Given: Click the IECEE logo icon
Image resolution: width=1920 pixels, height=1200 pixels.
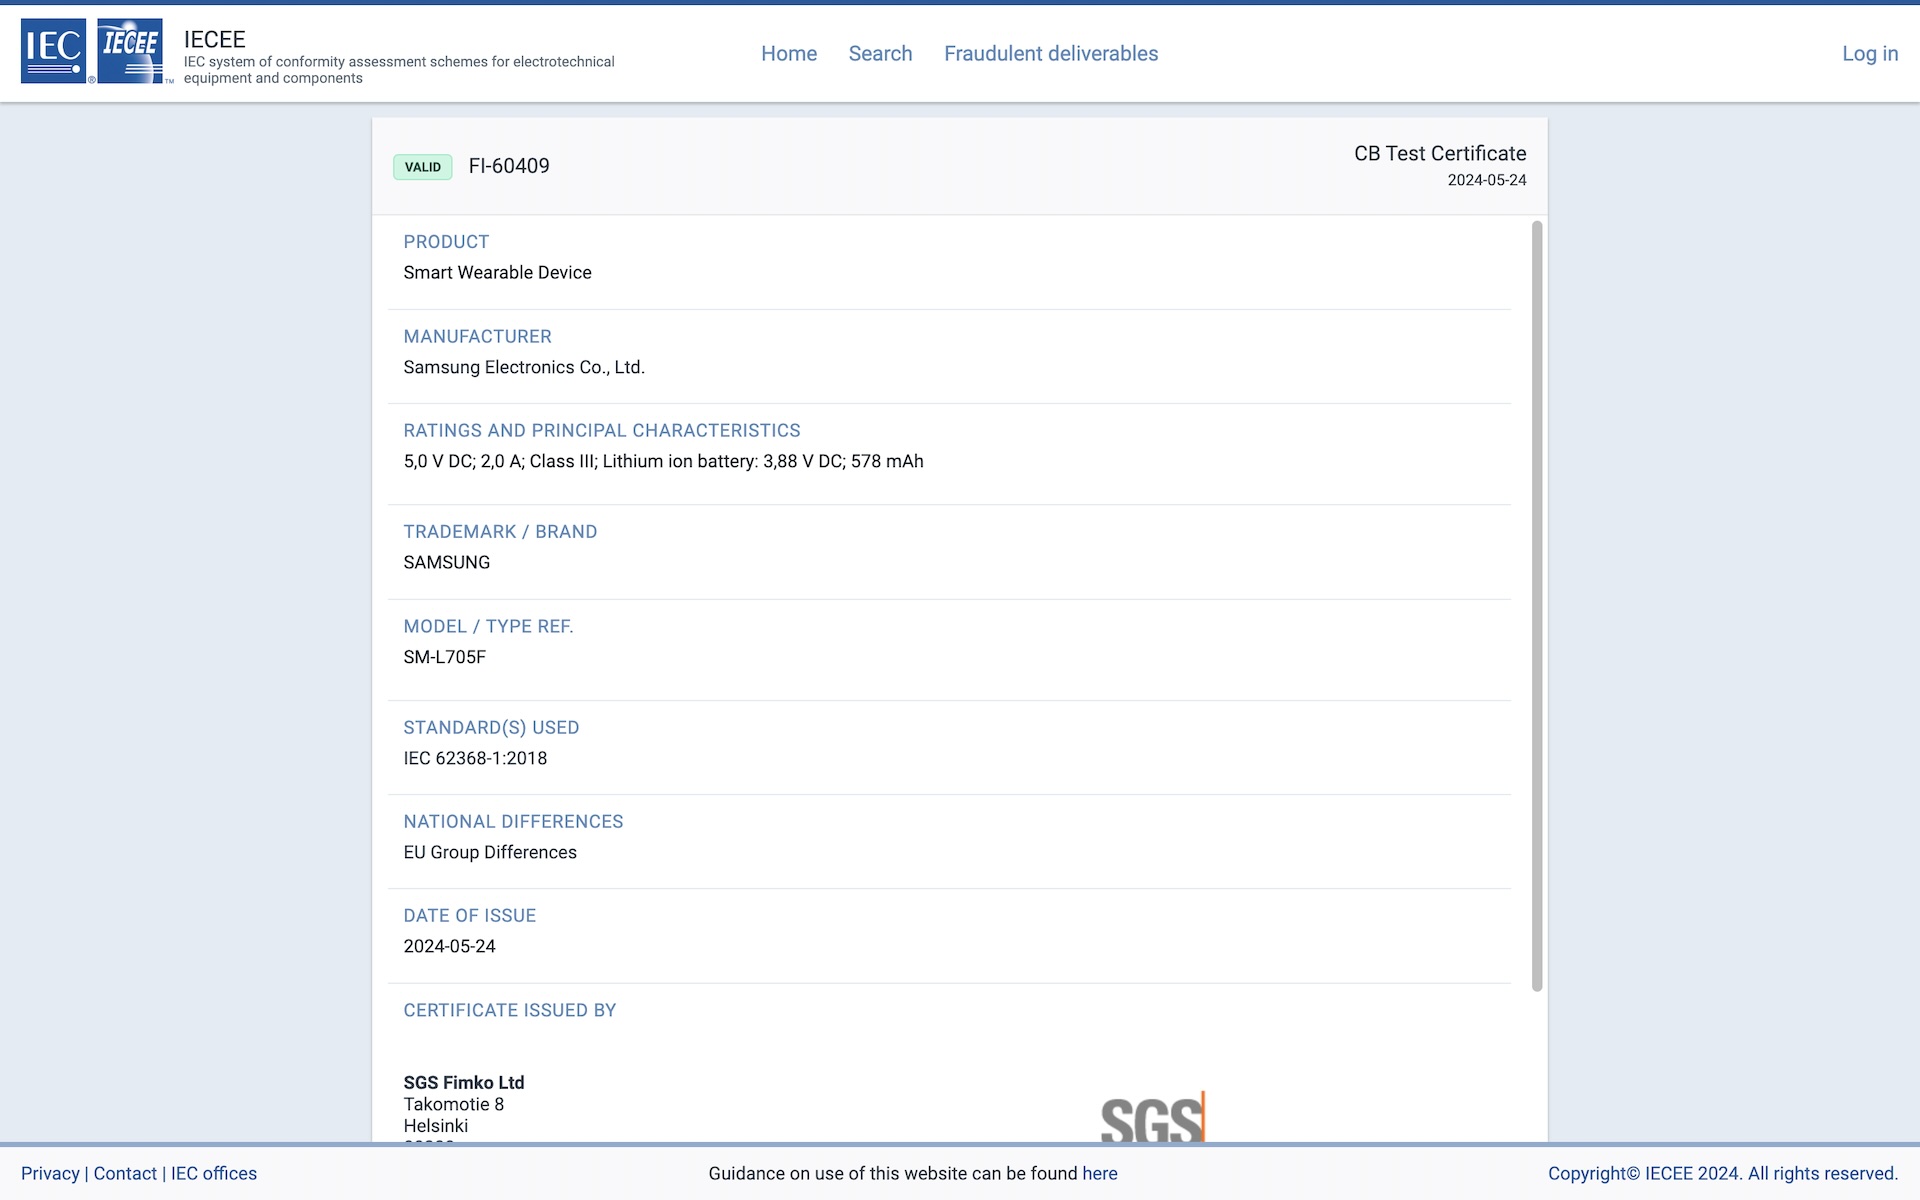Looking at the screenshot, I should pyautogui.click(x=130, y=50).
